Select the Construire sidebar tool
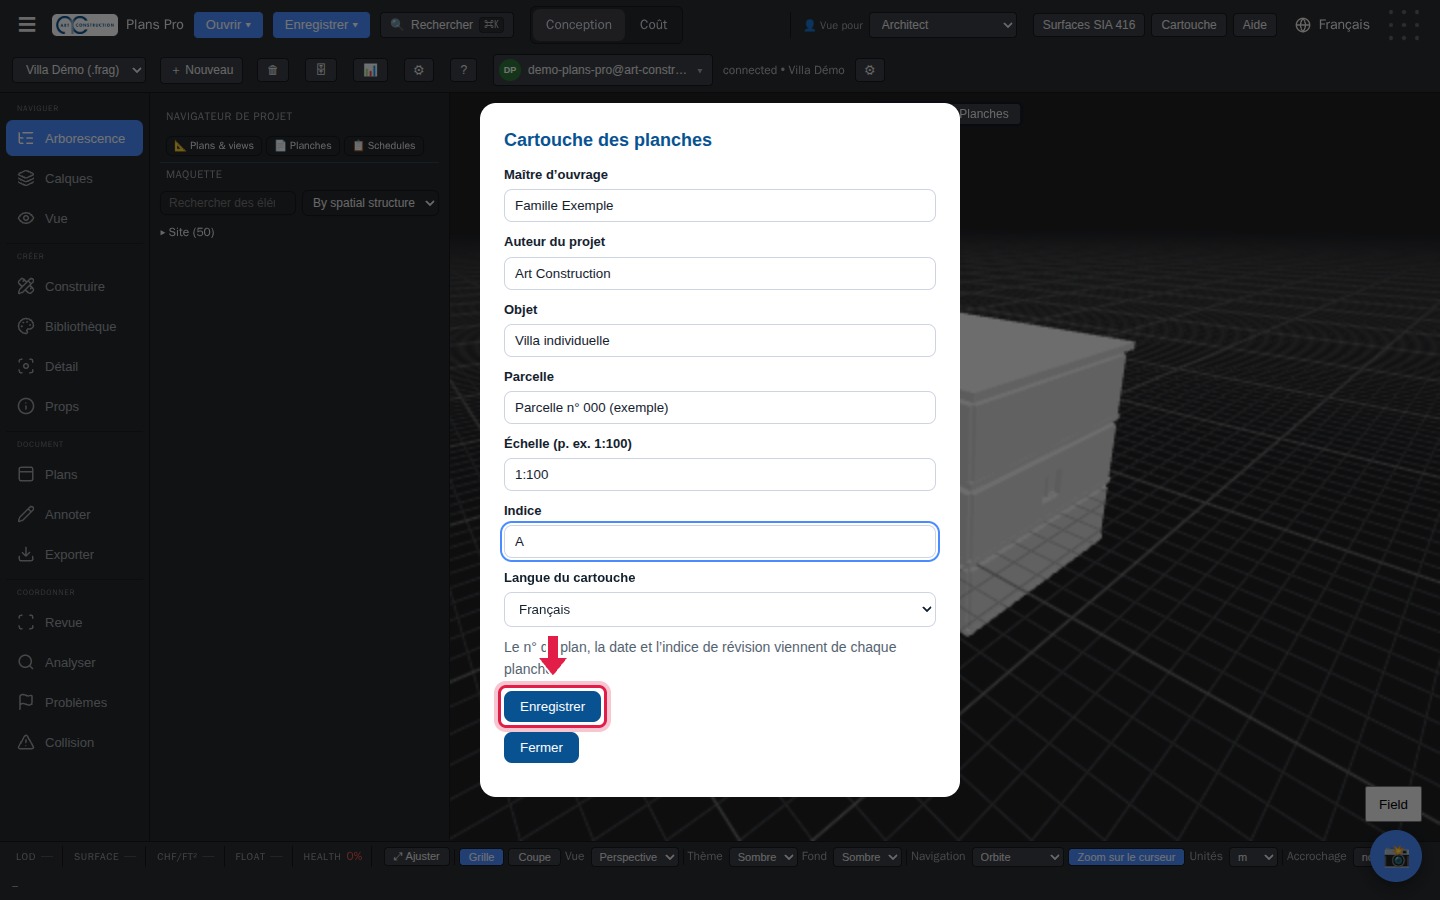Screen dimensions: 1440x900 click(x=75, y=286)
